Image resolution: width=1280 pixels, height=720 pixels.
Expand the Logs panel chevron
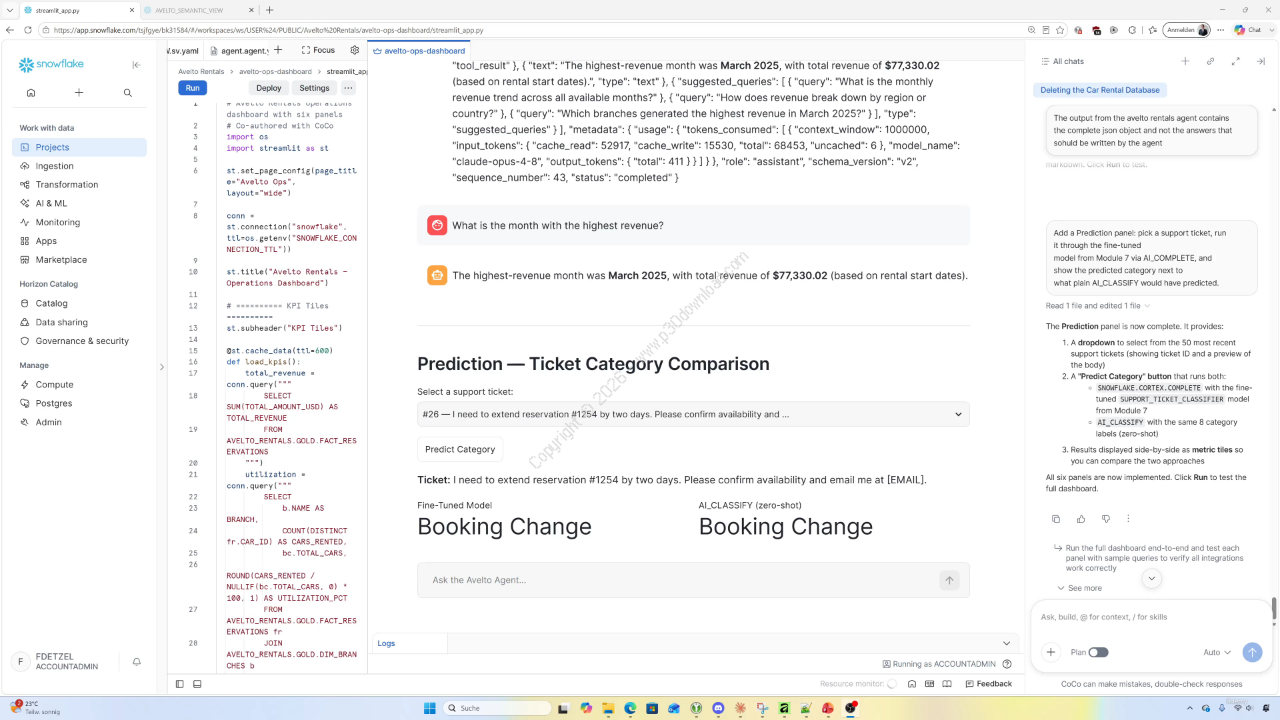(x=1007, y=643)
